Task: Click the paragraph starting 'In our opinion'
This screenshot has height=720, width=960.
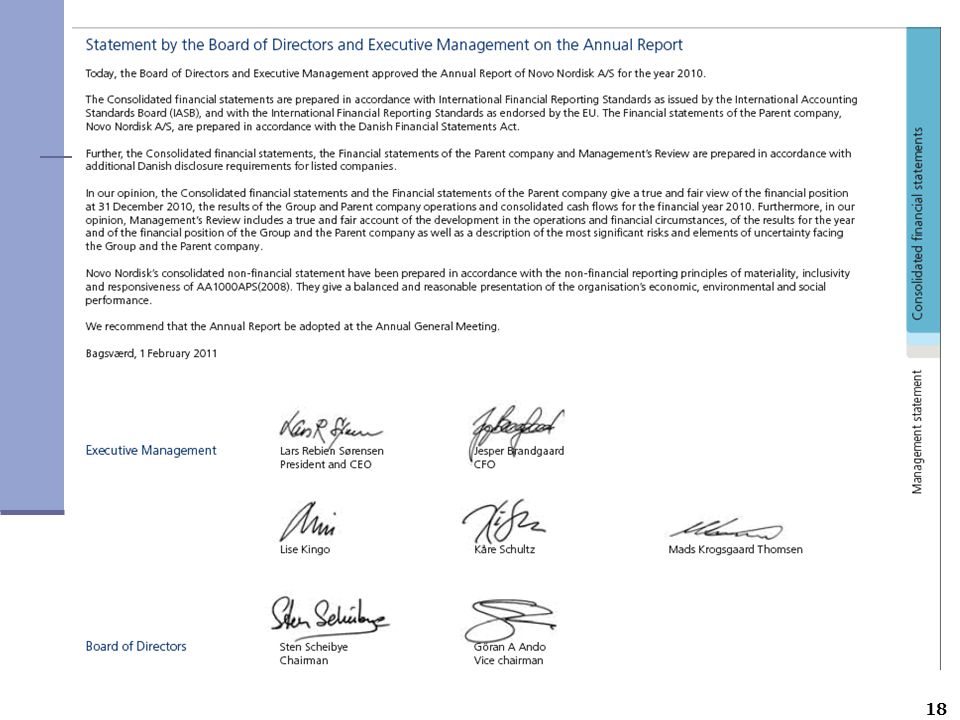Action: pyautogui.click(x=470, y=220)
